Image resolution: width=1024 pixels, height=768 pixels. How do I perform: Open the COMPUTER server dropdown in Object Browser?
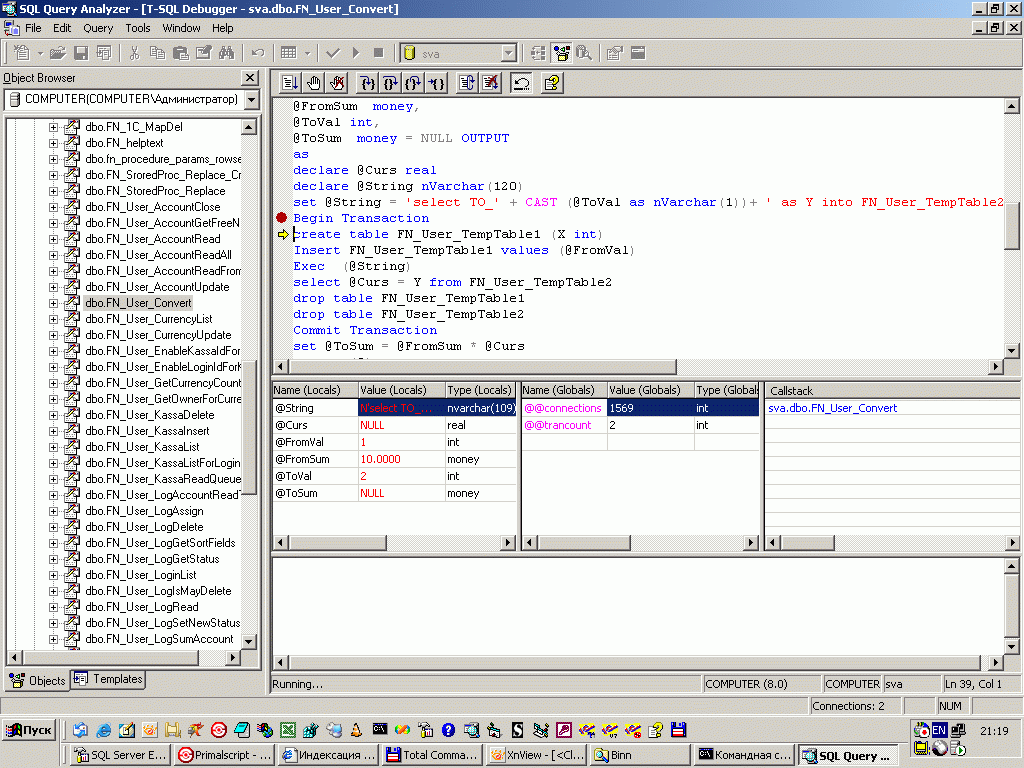[x=251, y=100]
